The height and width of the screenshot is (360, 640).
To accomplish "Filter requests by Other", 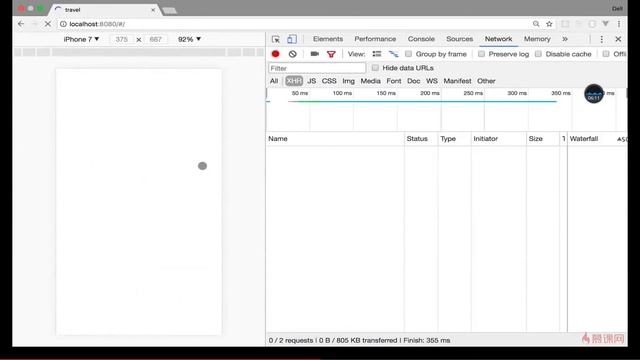I will coord(486,81).
